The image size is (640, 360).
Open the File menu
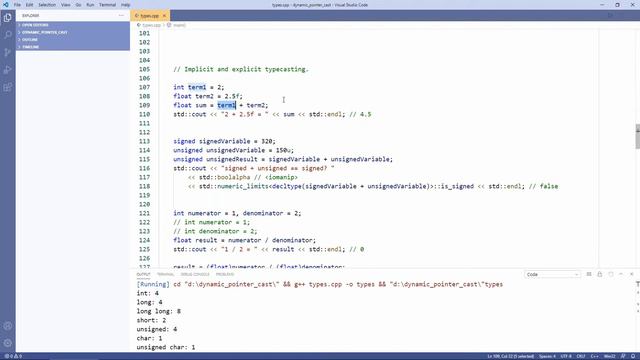17,5
